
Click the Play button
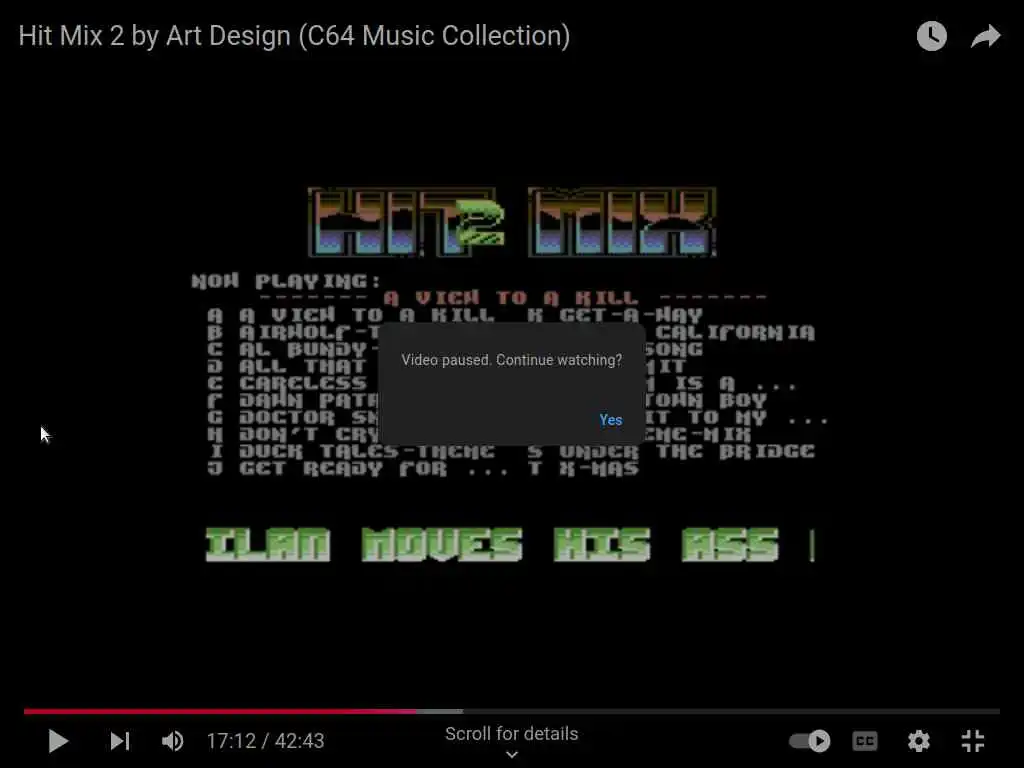click(58, 741)
